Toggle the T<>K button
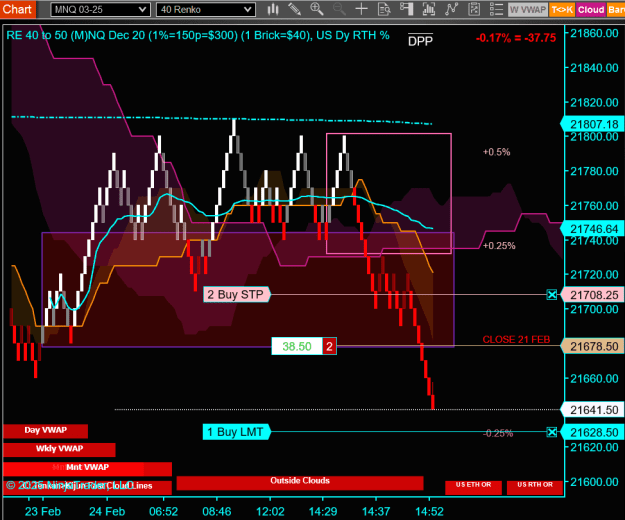 pyautogui.click(x=562, y=10)
